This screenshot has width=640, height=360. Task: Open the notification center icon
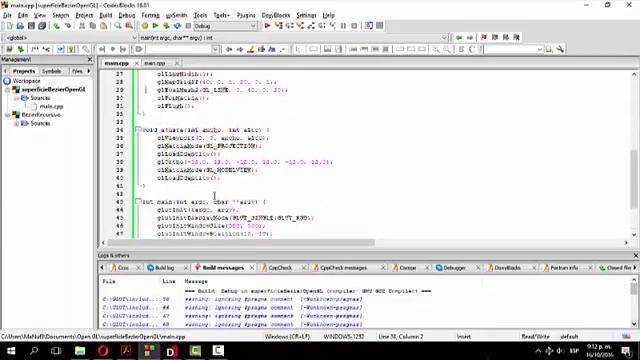627,351
